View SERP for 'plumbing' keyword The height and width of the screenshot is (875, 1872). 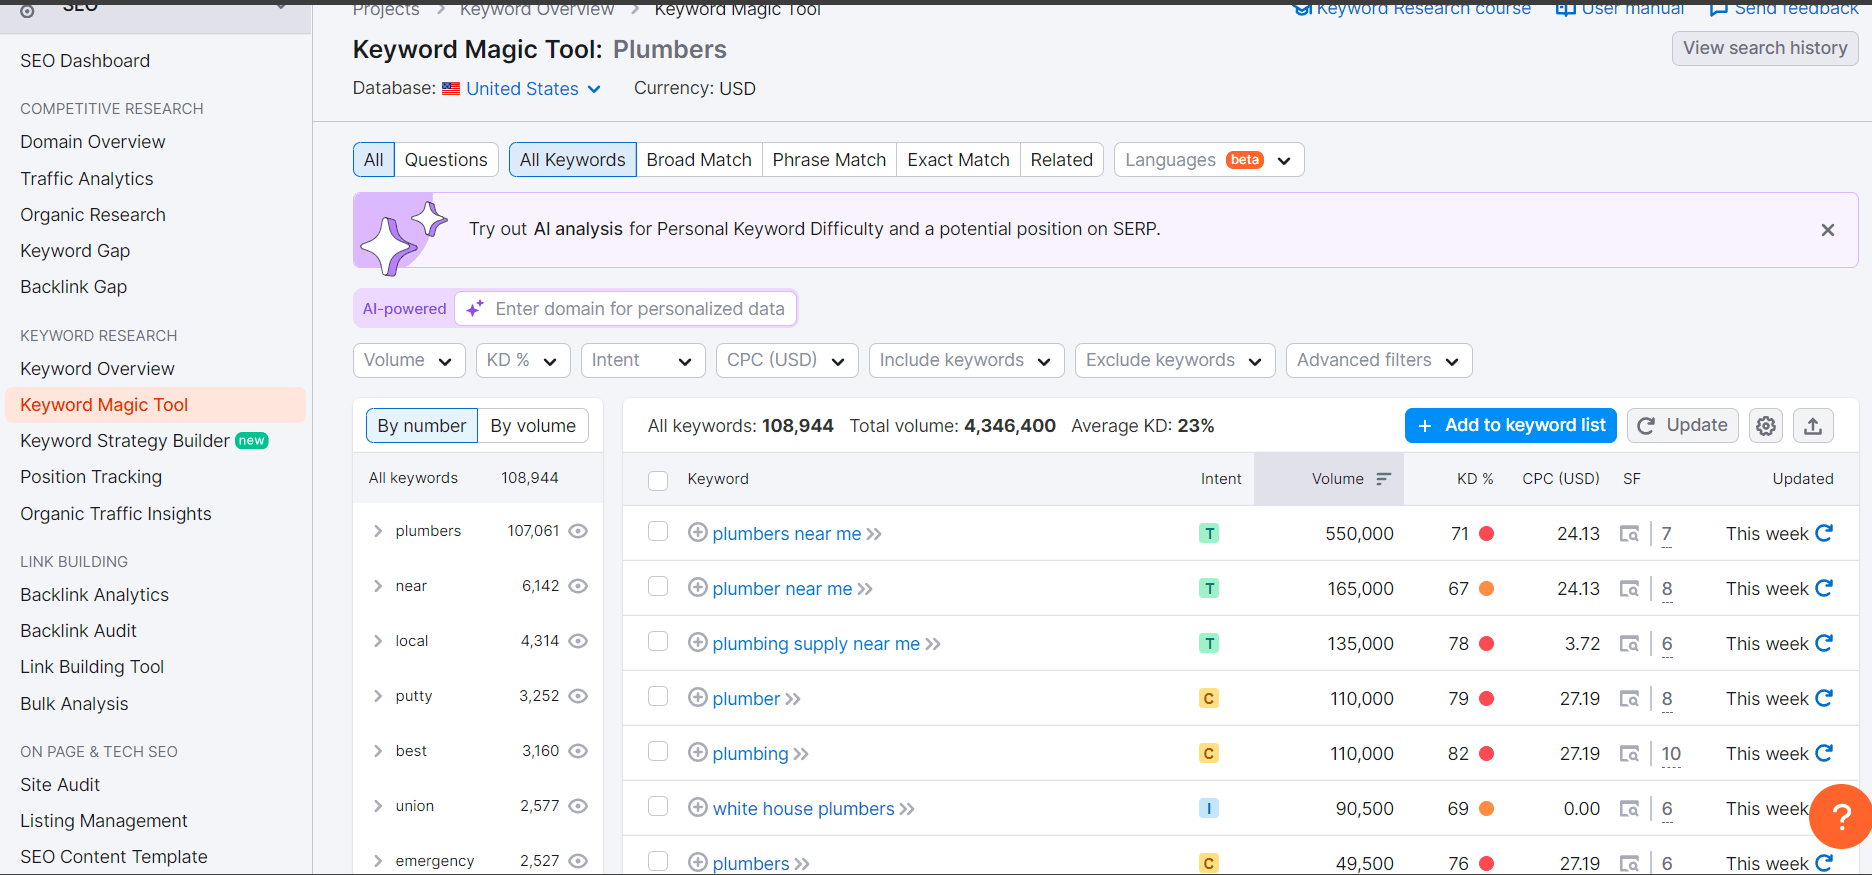(x=1630, y=754)
